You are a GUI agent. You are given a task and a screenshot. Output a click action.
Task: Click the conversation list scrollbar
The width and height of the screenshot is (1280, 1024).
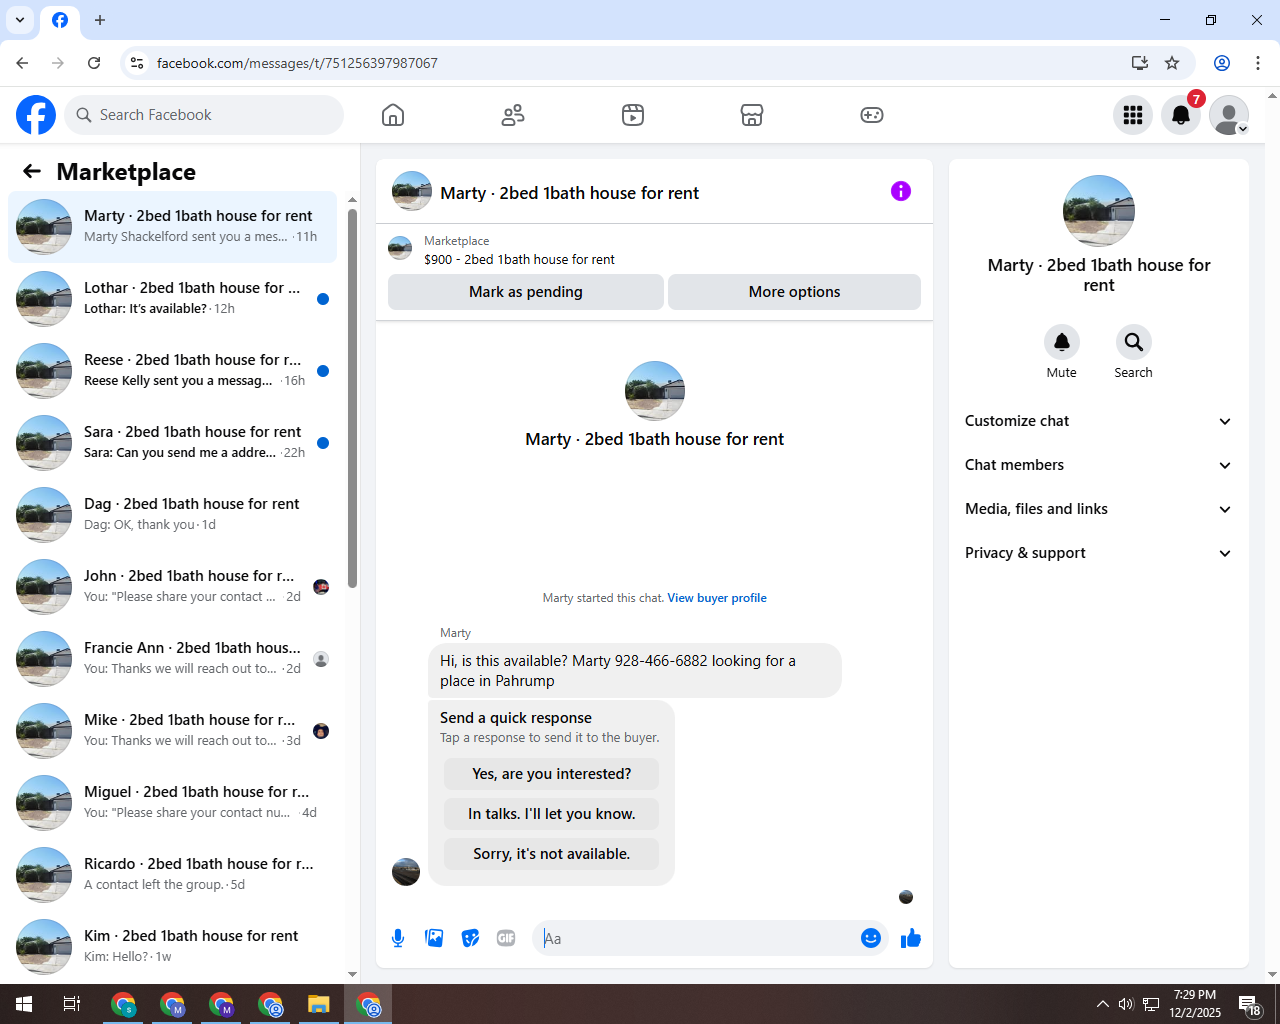click(352, 398)
